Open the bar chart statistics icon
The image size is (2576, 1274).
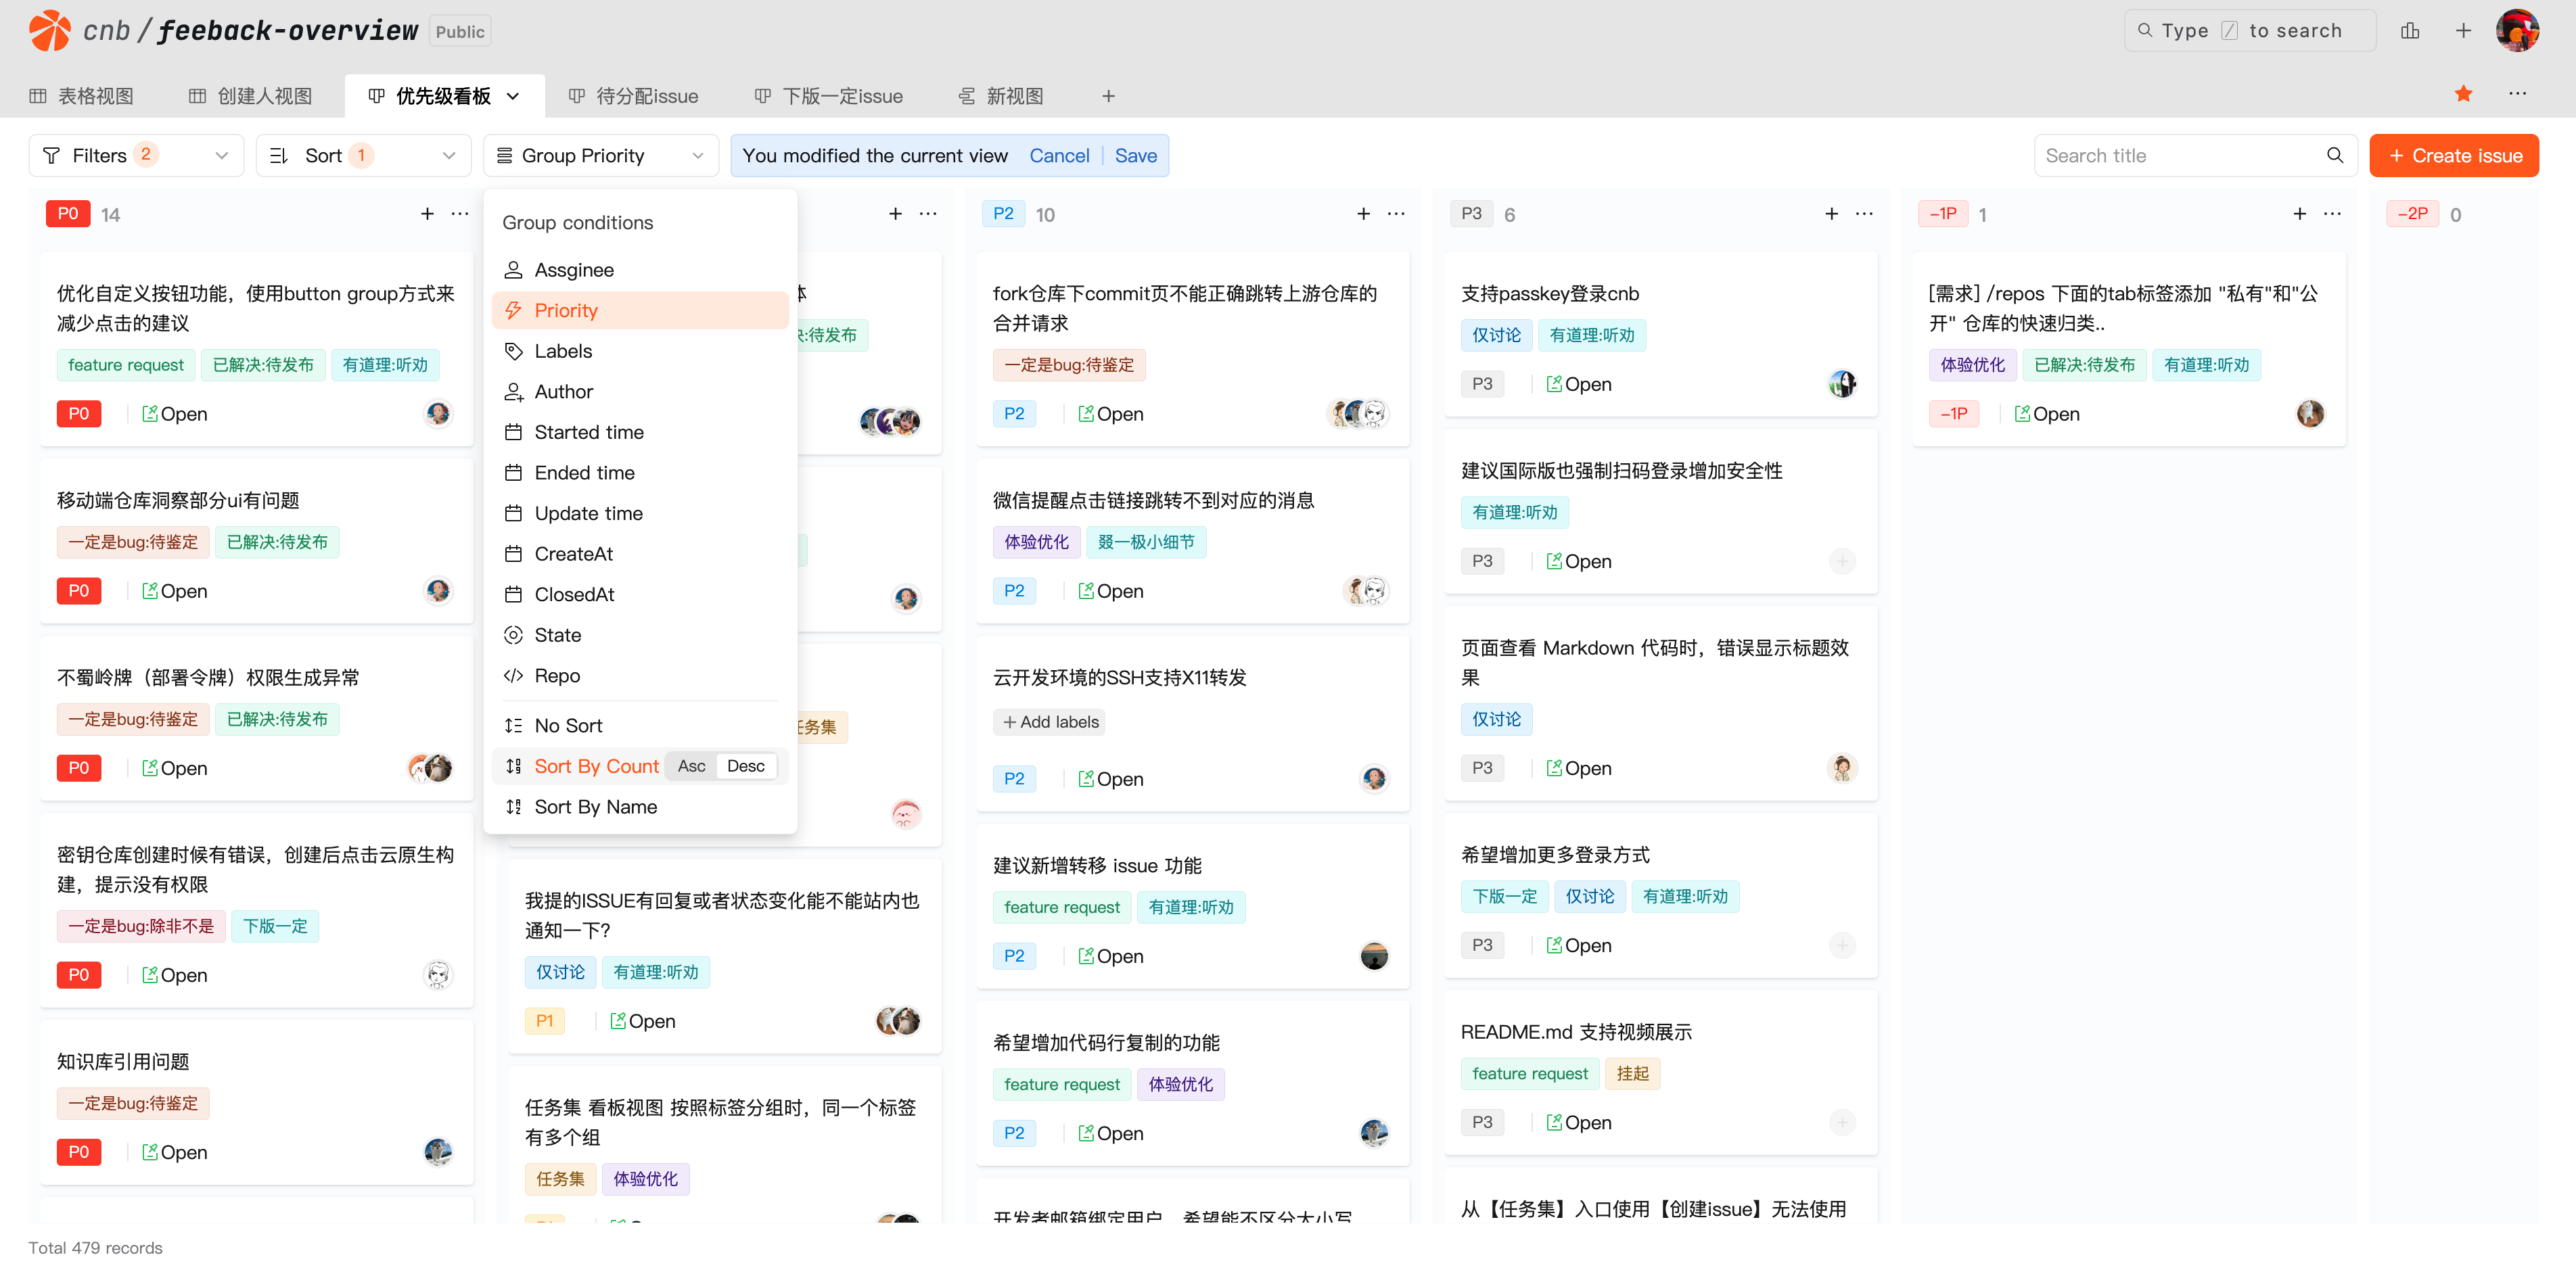pyautogui.click(x=2410, y=31)
